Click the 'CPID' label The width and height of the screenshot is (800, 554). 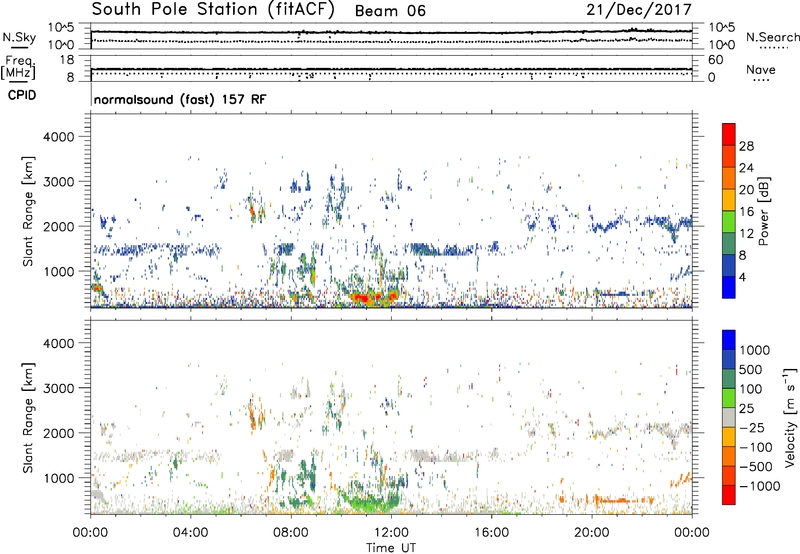(22, 95)
